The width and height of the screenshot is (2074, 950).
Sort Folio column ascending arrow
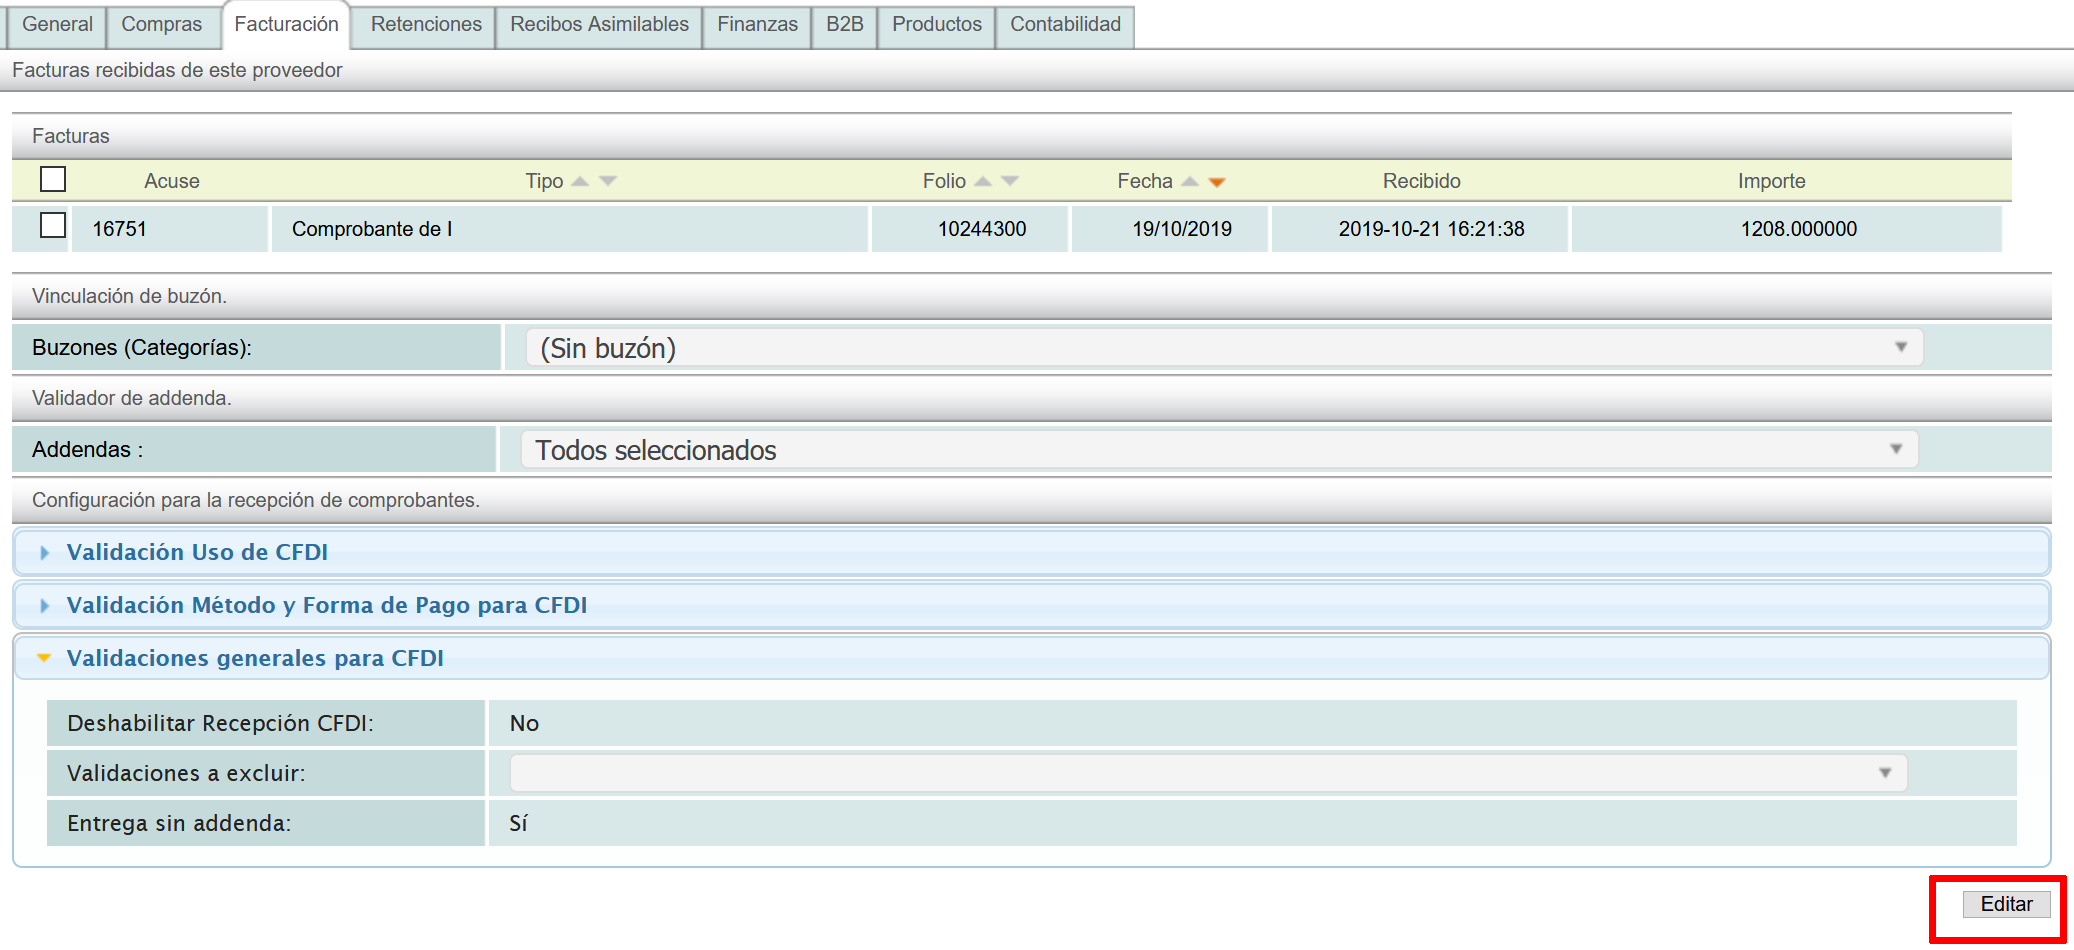point(983,181)
